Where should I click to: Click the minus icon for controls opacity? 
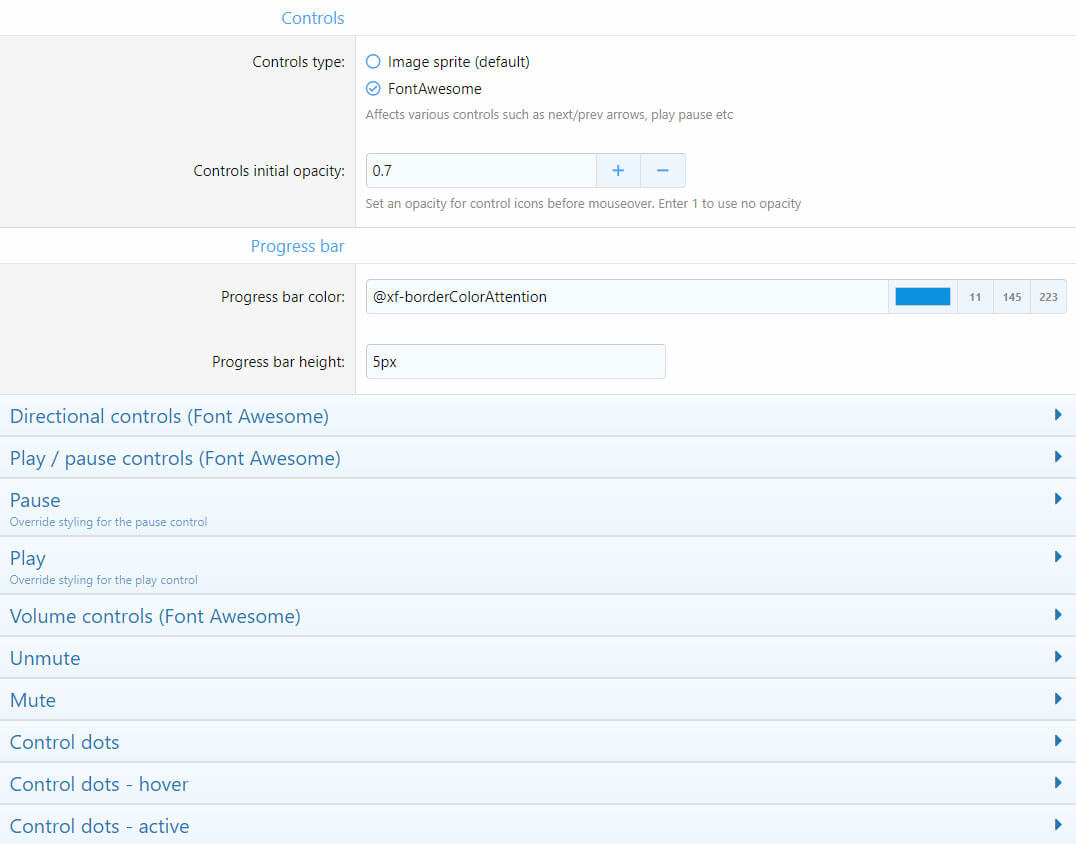click(x=662, y=171)
